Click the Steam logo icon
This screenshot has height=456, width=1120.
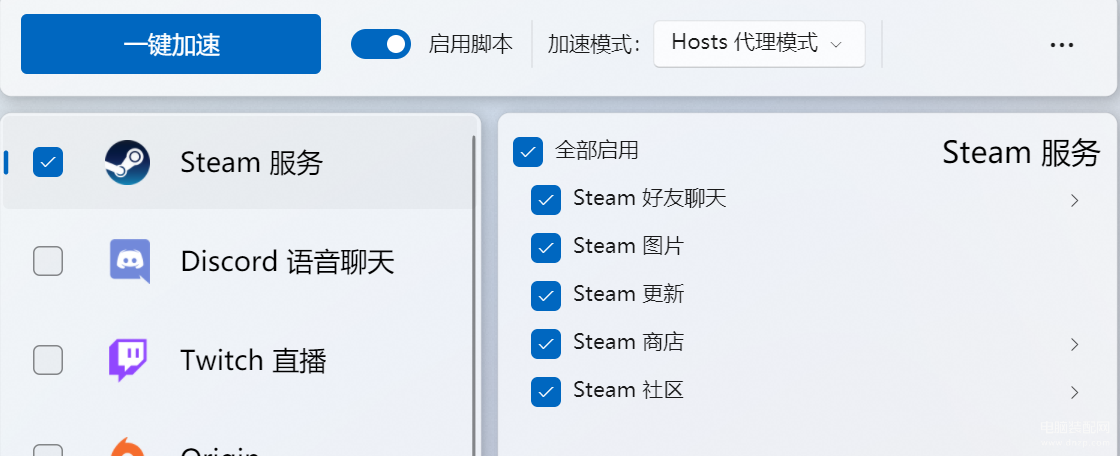[x=127, y=162]
